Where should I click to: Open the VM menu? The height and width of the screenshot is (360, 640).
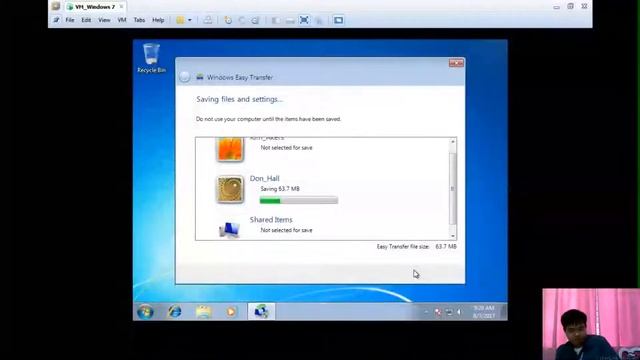(x=122, y=20)
